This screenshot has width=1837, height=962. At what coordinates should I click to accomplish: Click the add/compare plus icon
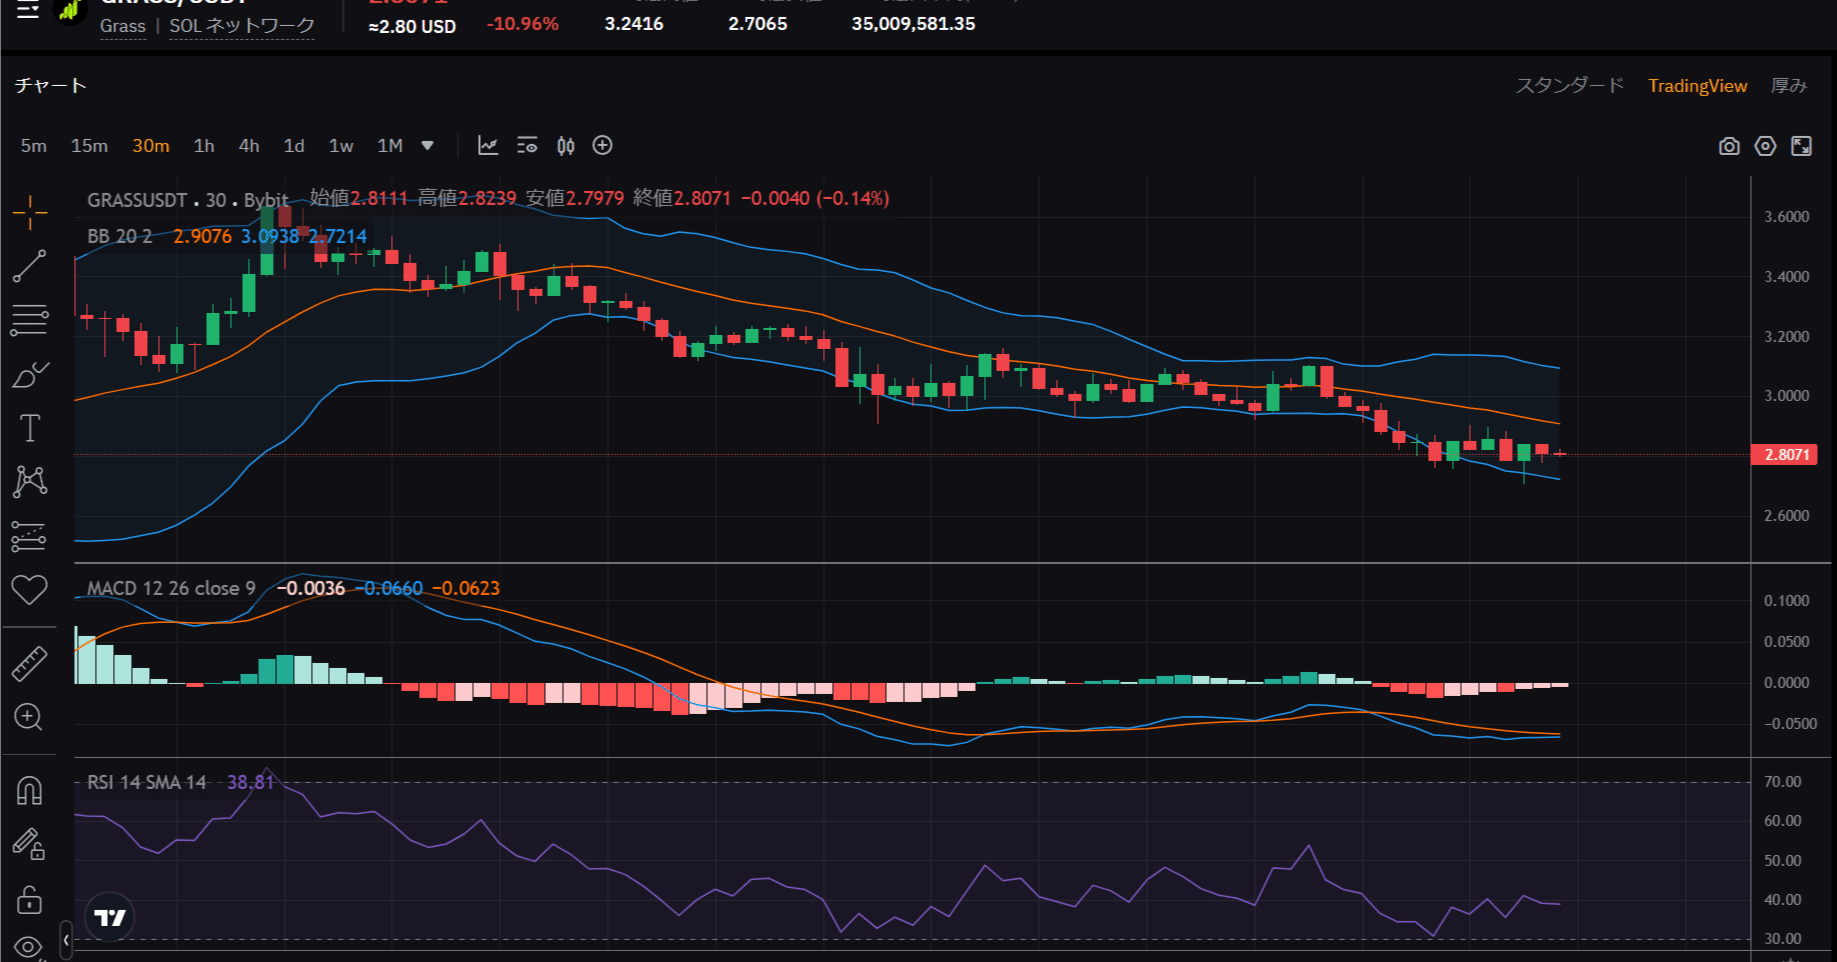(603, 146)
